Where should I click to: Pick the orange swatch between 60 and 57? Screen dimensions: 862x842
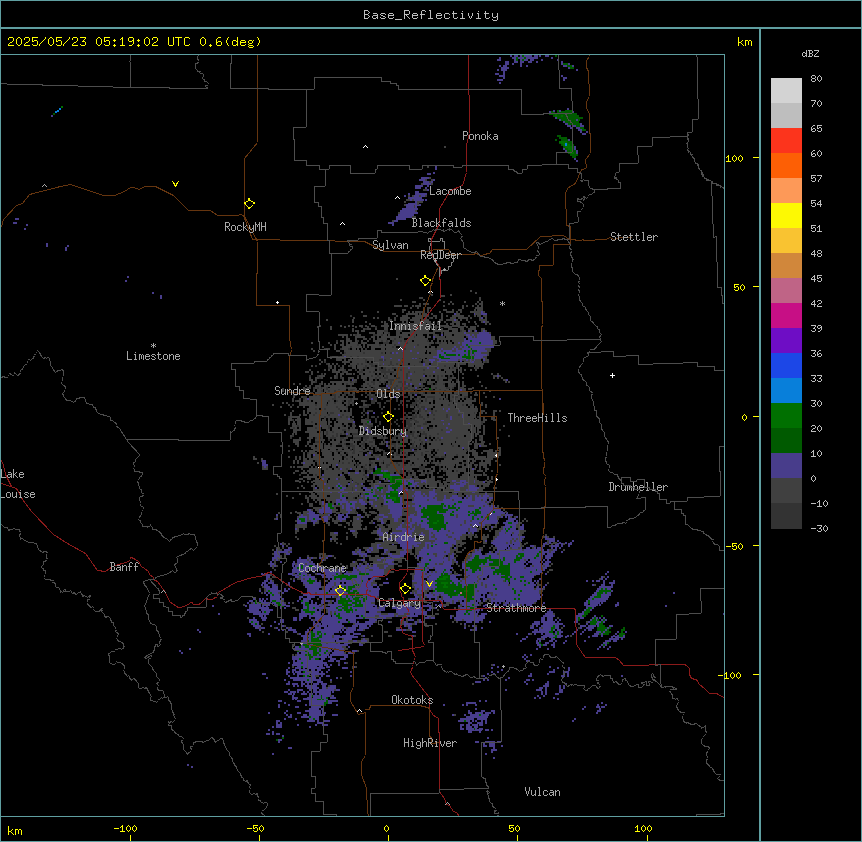786,165
